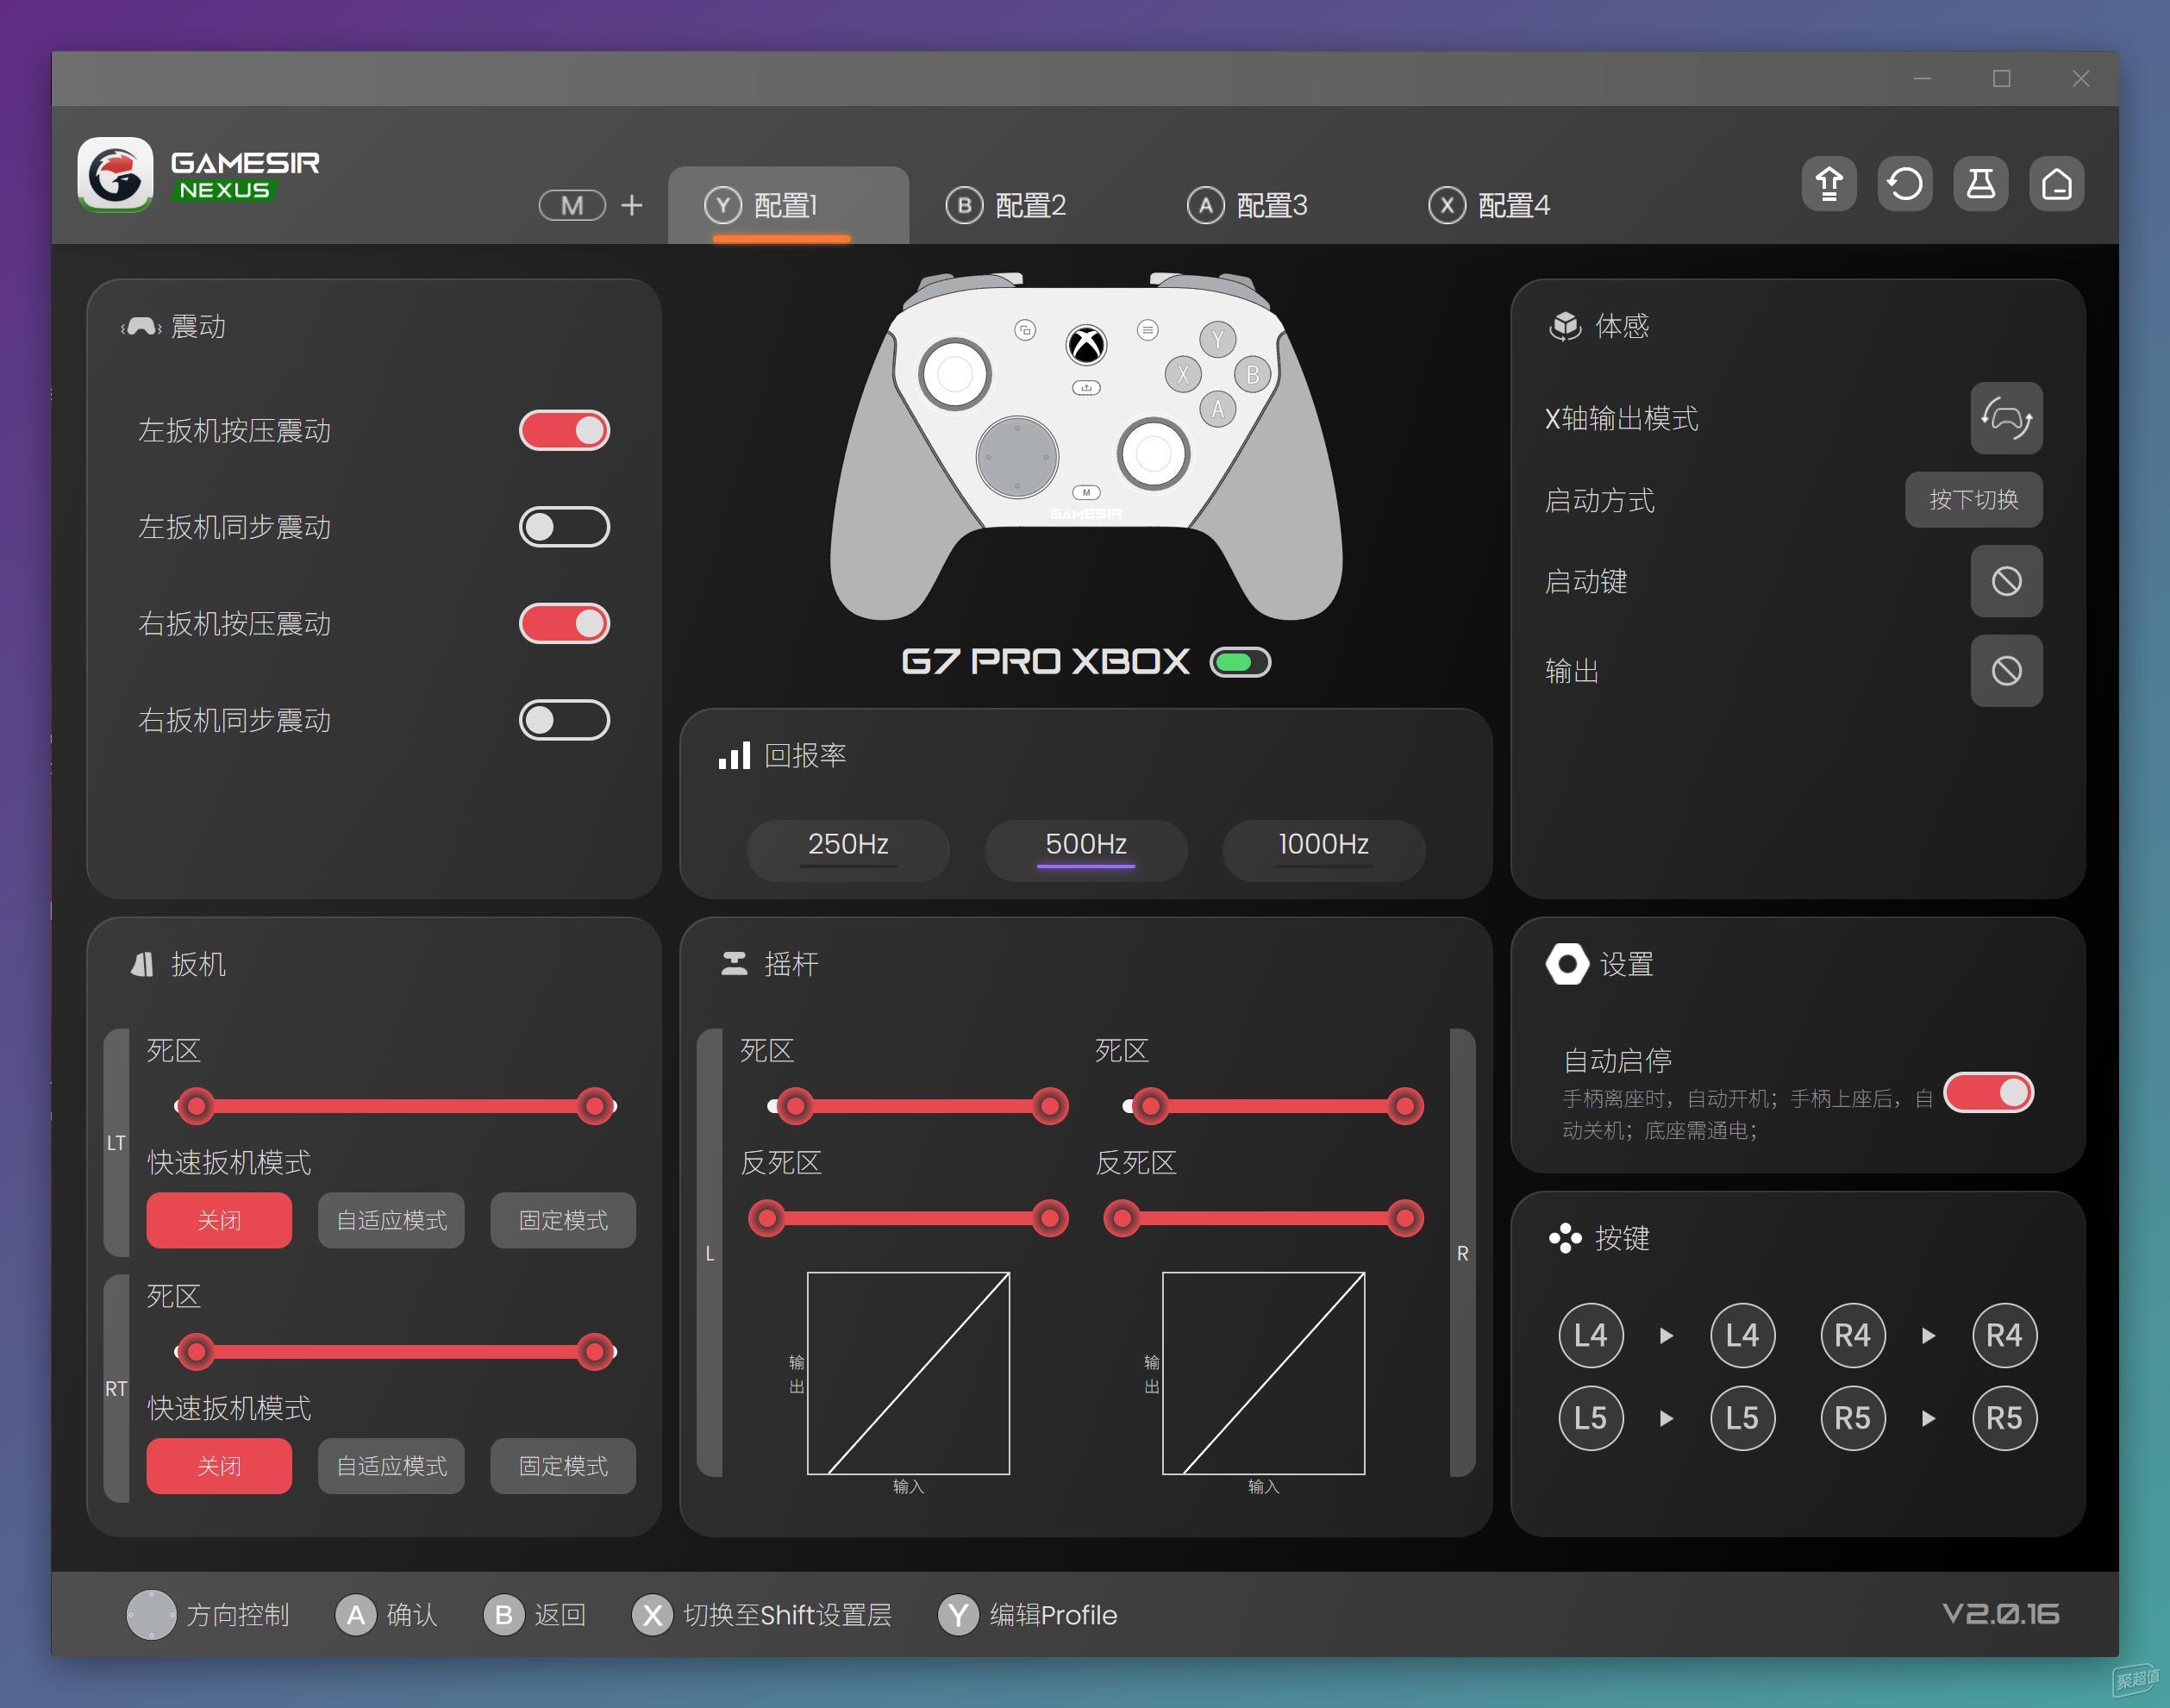Click the M mode pill button
2170x1708 pixels.
[572, 205]
